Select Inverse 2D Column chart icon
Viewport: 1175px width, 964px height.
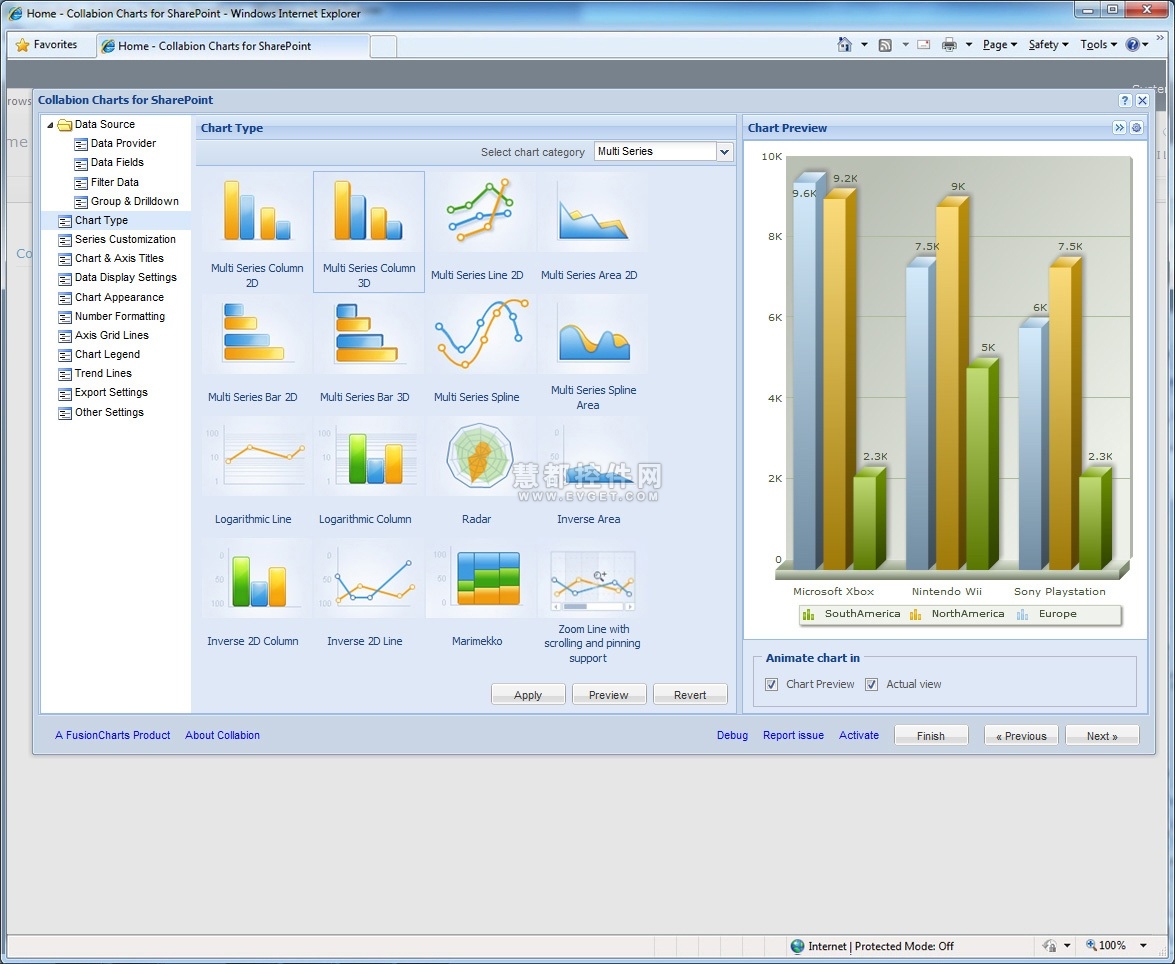coord(255,579)
